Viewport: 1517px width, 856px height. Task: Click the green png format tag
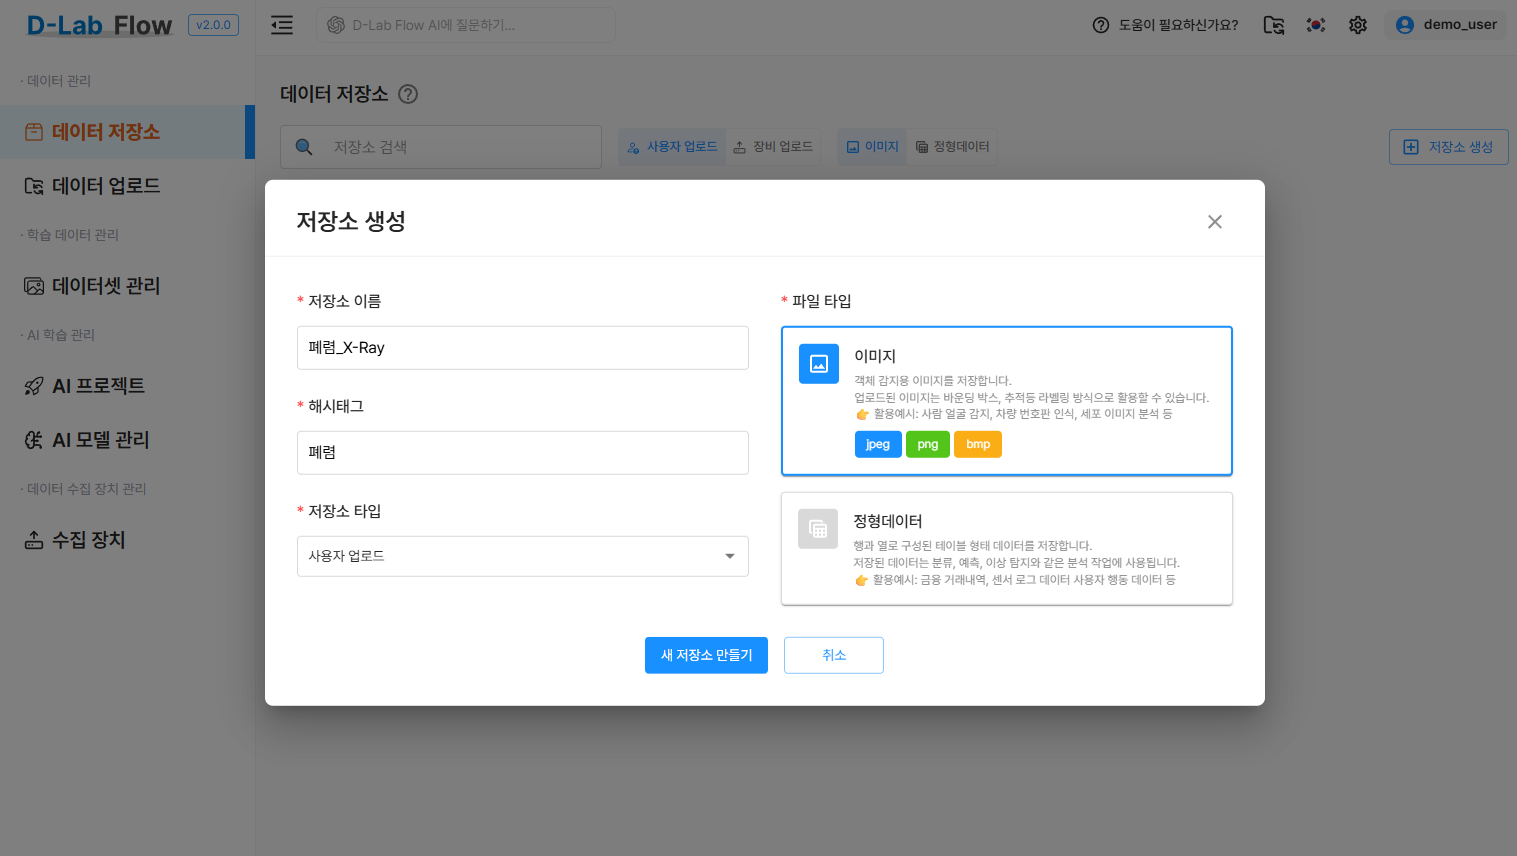tap(927, 443)
